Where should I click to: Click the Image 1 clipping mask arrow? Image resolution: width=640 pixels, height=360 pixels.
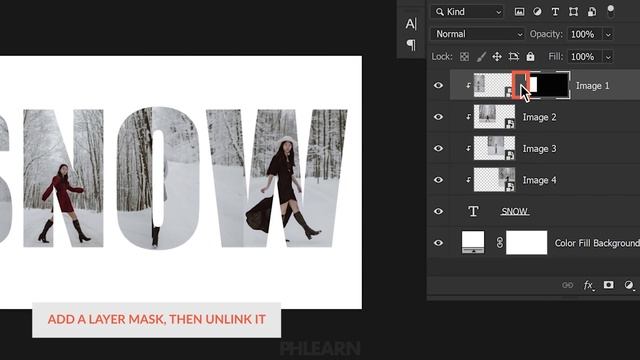click(468, 85)
